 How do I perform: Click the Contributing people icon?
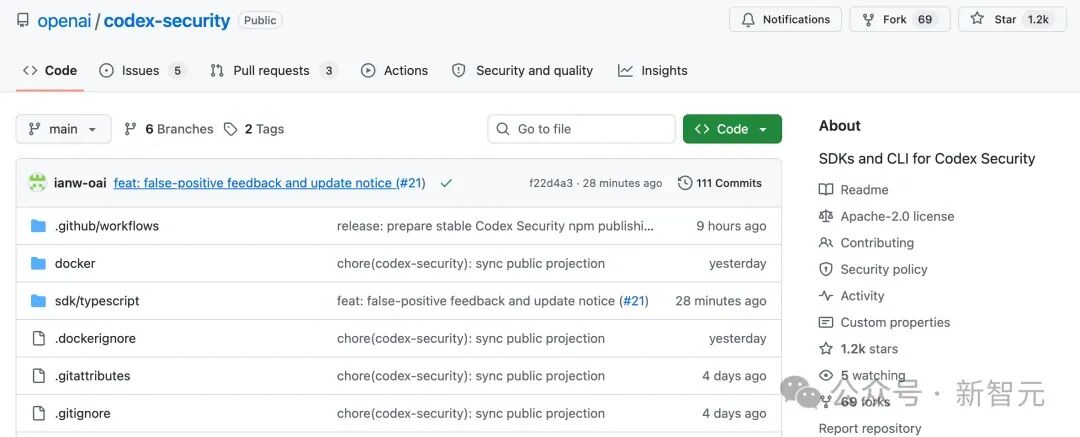pos(826,243)
